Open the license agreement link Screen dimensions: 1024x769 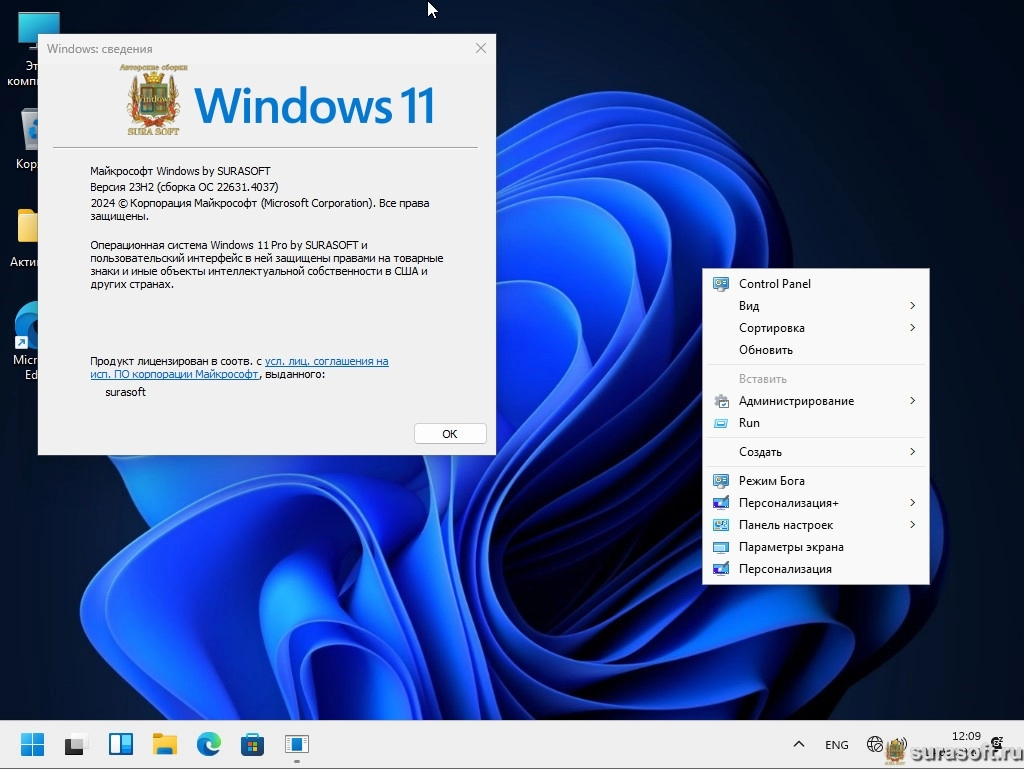(x=326, y=361)
